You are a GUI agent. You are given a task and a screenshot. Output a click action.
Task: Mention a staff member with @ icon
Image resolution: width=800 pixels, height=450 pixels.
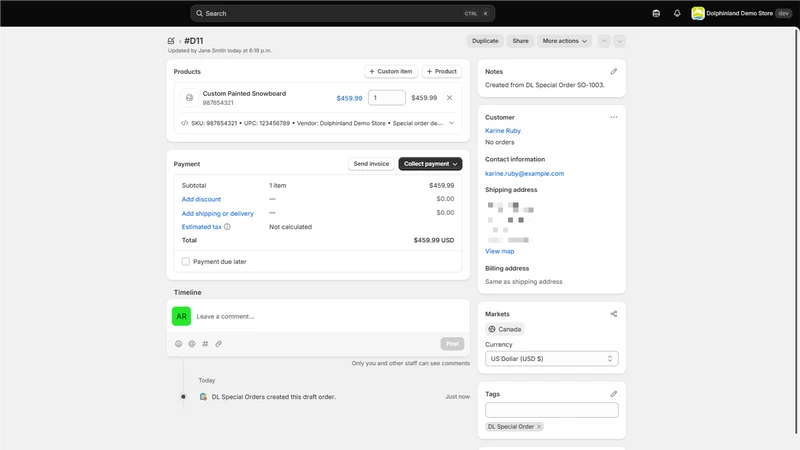tap(192, 344)
